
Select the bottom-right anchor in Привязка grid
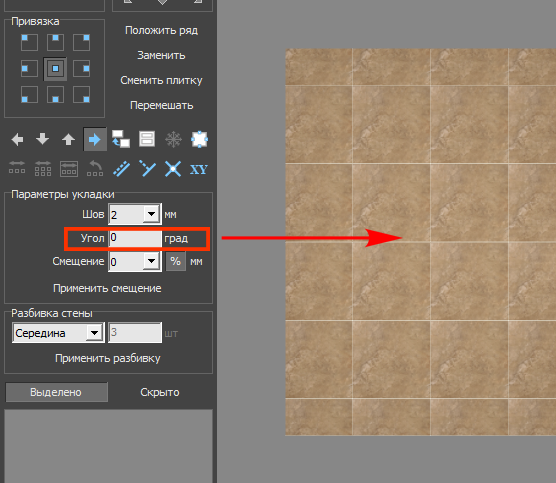81,95
